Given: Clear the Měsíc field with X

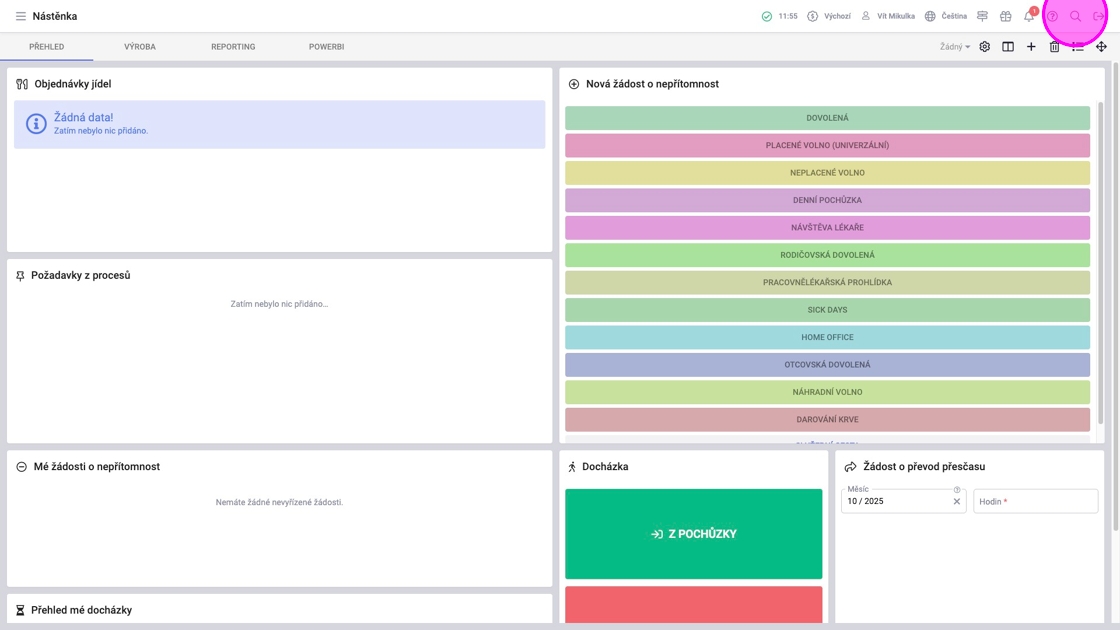Looking at the screenshot, I should click(956, 501).
